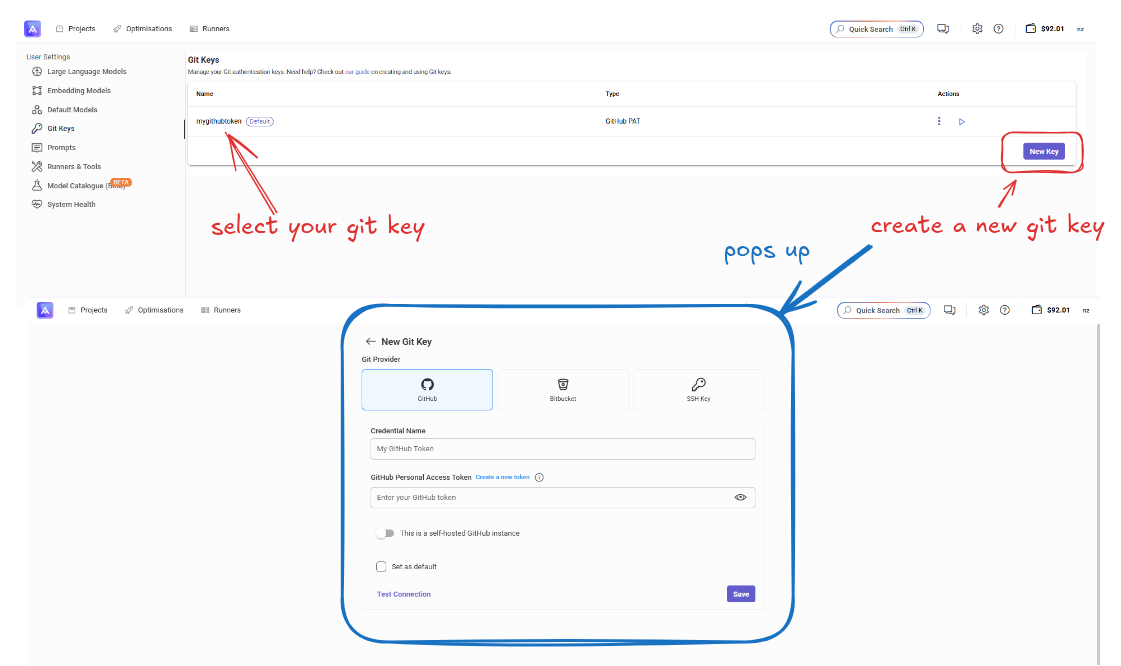
Task: Check the Set as default checkbox
Action: click(x=381, y=566)
